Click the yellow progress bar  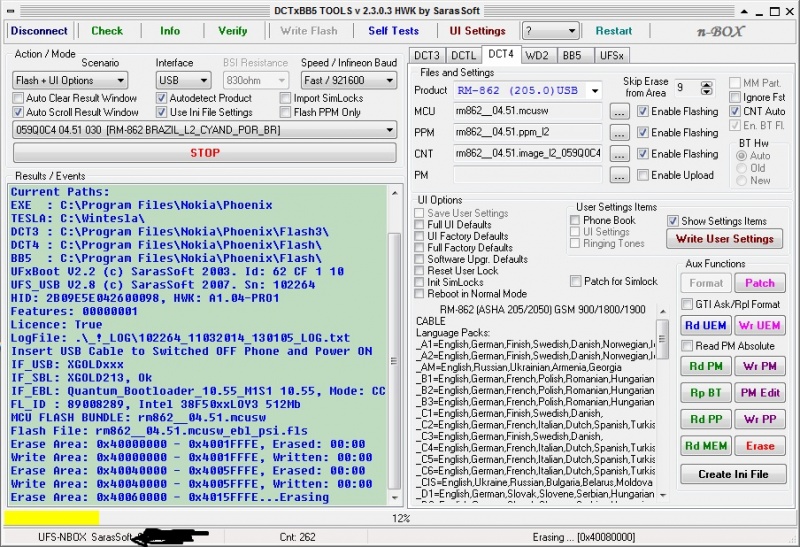[52, 518]
